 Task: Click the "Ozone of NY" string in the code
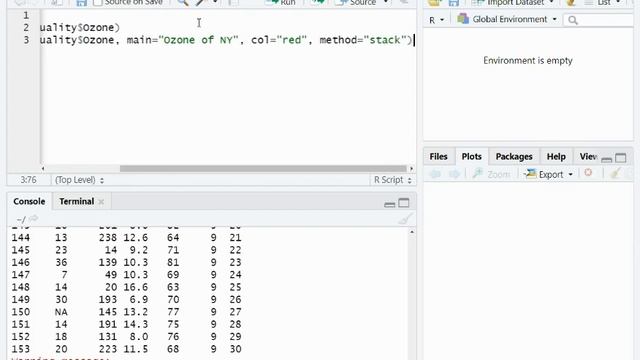pyautogui.click(x=199, y=40)
